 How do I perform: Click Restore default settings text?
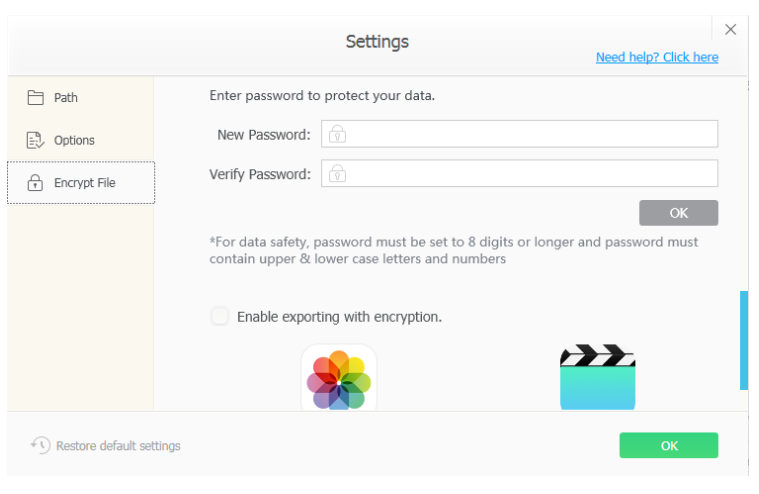118,446
